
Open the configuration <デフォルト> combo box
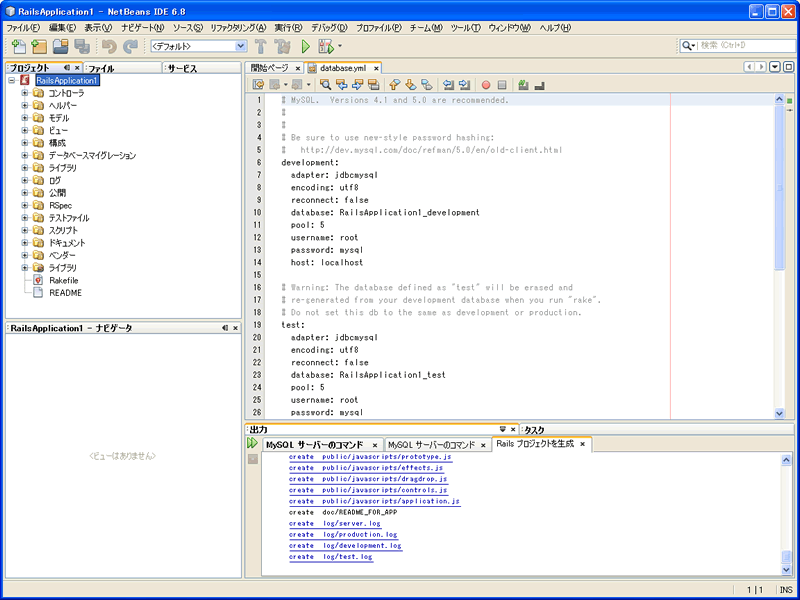pyautogui.click(x=199, y=46)
